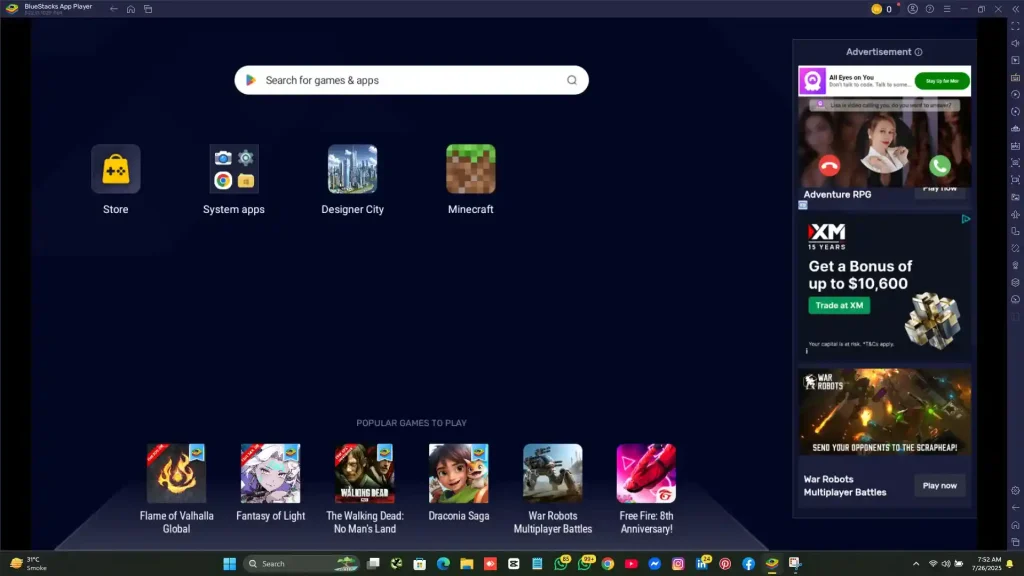This screenshot has height=576, width=1024.
Task: Click the Google Play icon in search bar
Action: click(x=251, y=80)
